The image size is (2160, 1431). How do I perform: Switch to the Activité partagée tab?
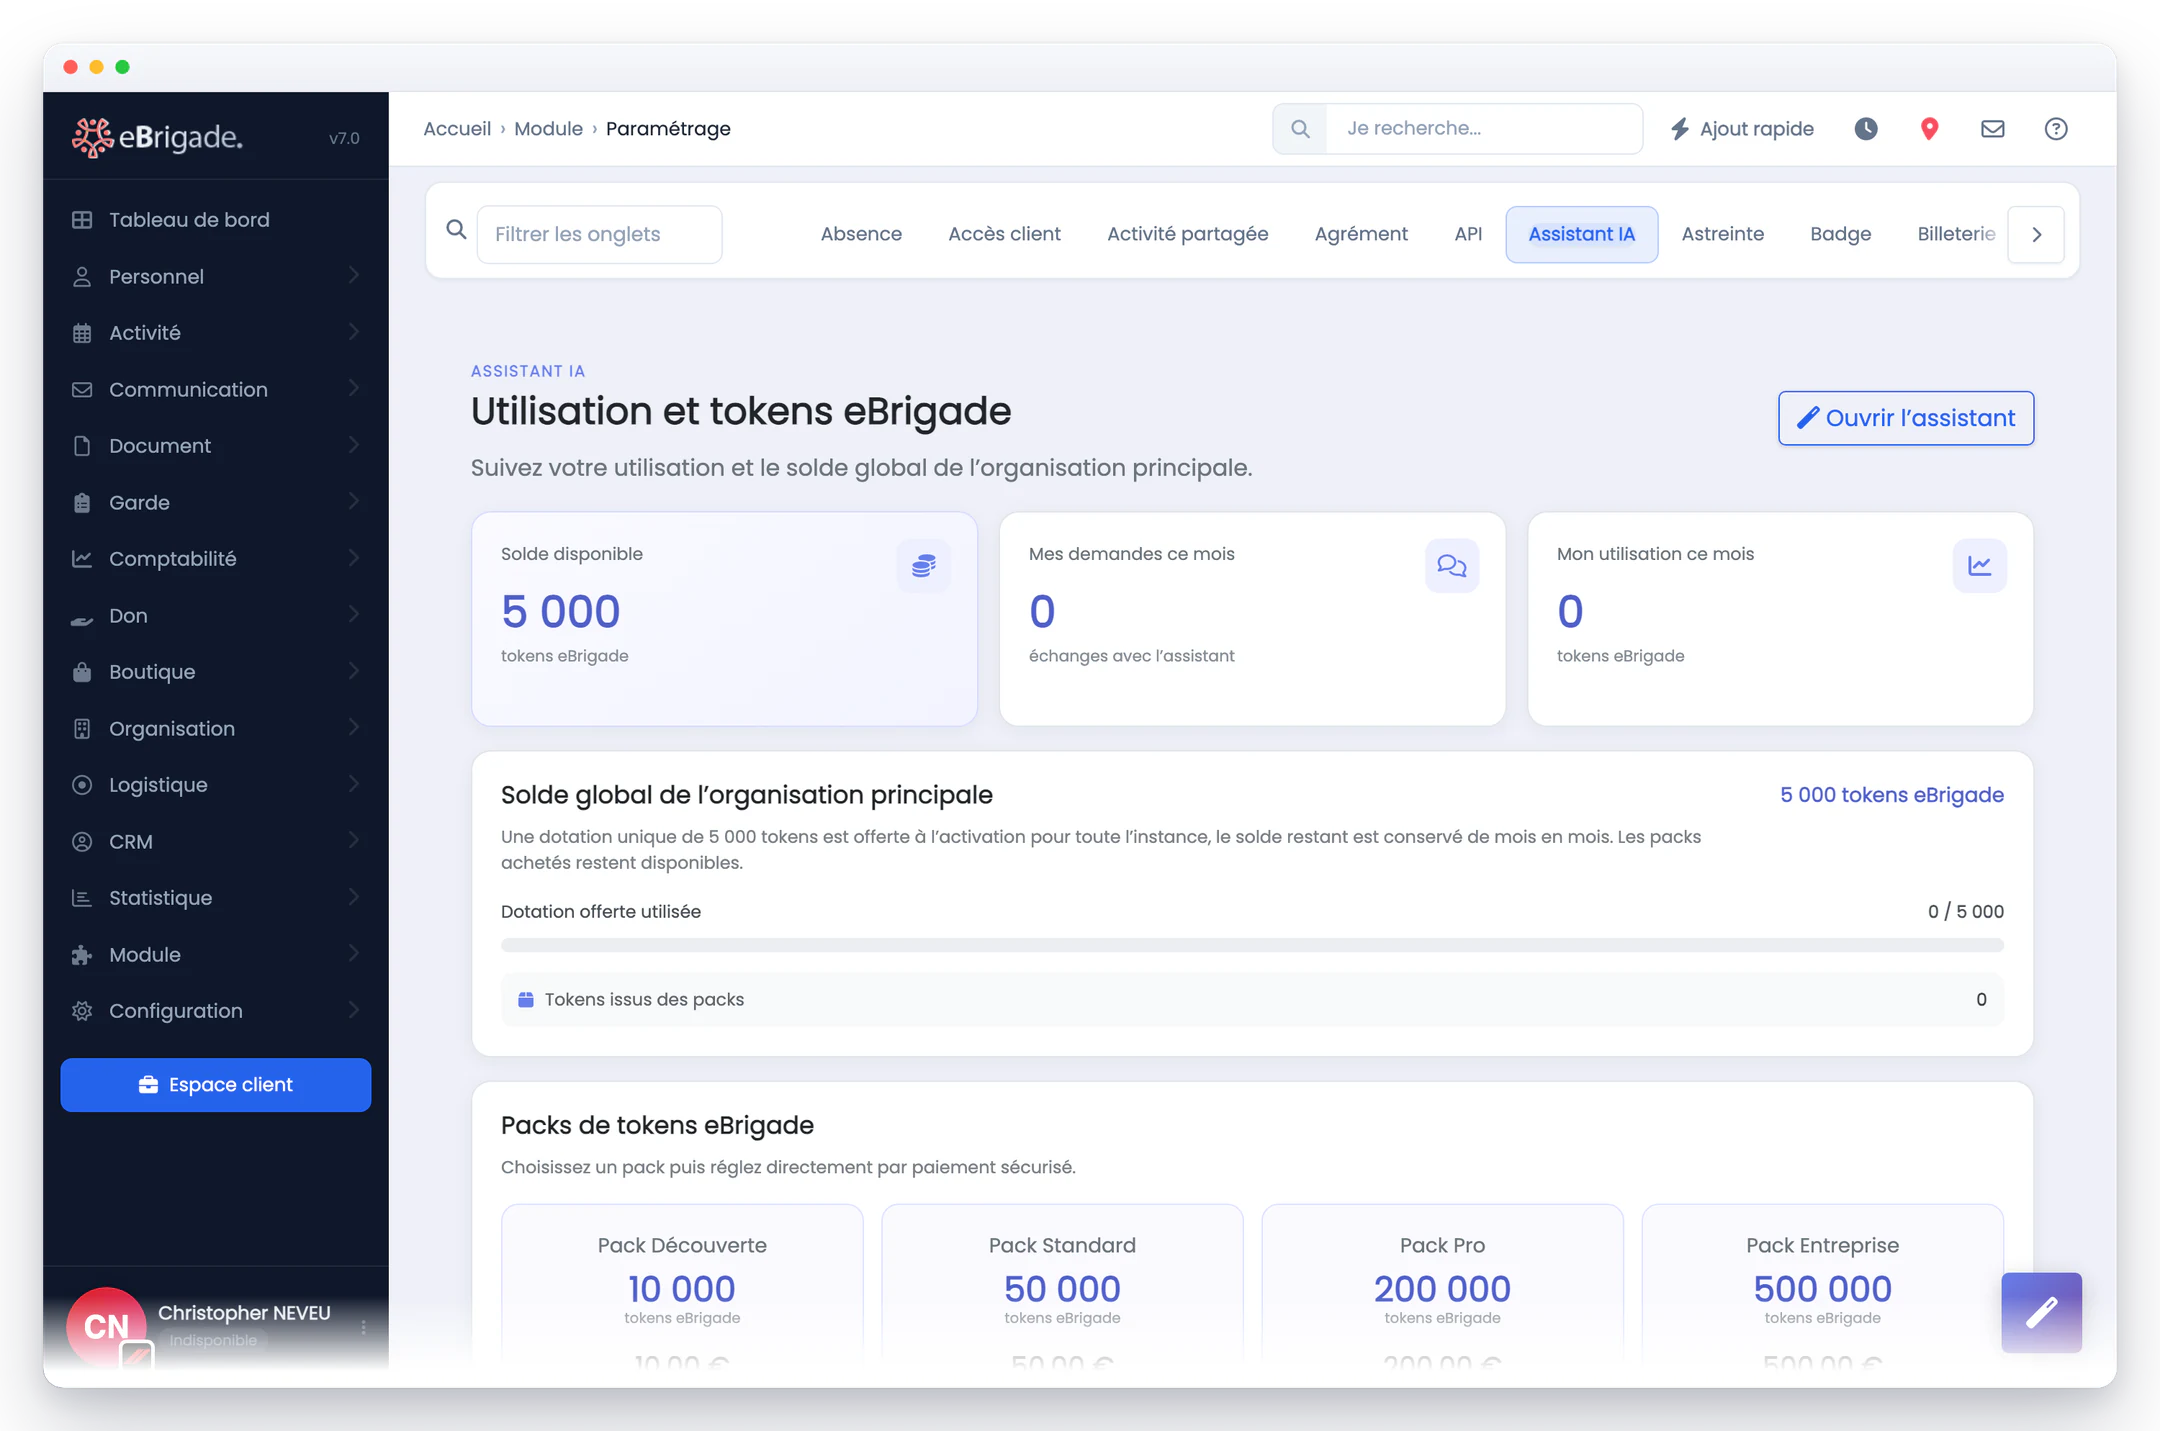[1187, 234]
